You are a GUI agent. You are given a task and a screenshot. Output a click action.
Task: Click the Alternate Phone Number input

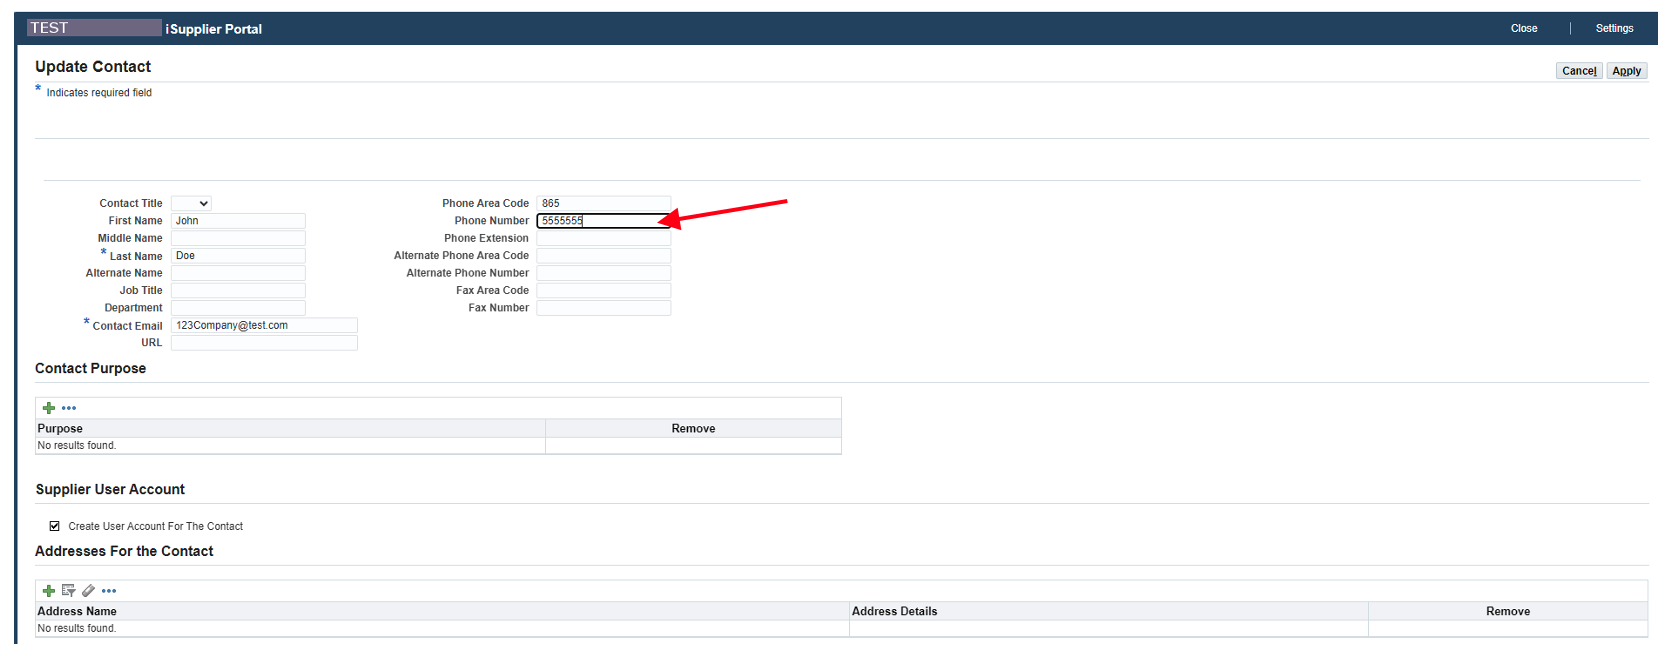click(604, 273)
